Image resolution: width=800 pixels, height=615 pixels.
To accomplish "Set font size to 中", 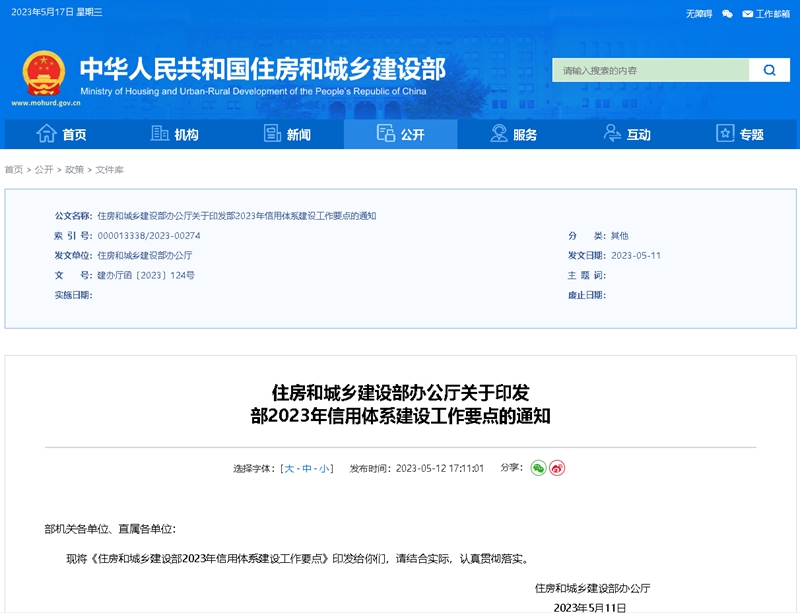I will pos(307,469).
